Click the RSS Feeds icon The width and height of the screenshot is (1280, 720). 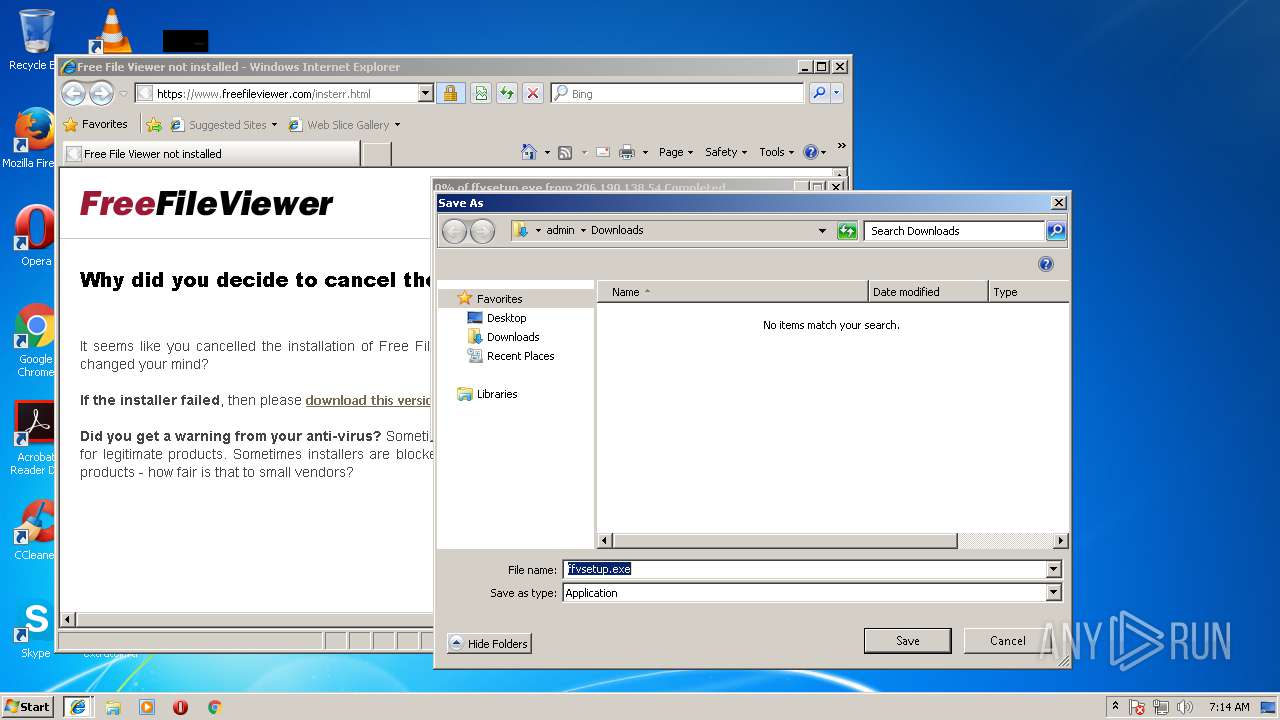(565, 152)
